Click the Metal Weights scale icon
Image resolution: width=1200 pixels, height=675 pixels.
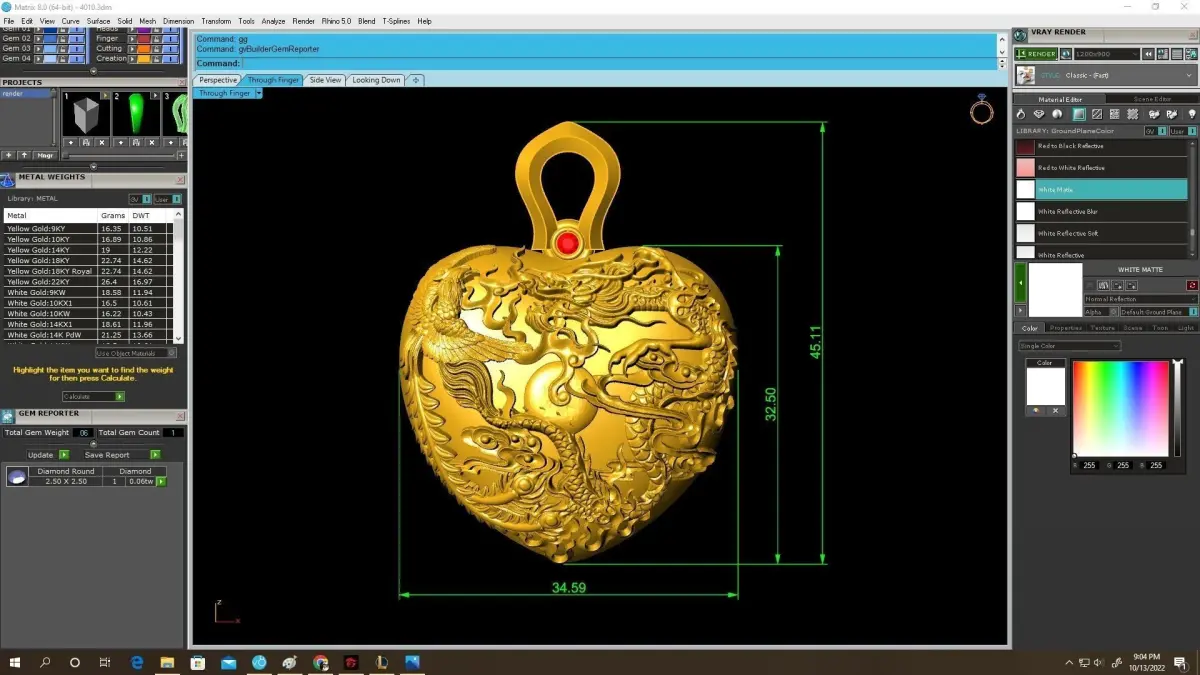coord(7,179)
